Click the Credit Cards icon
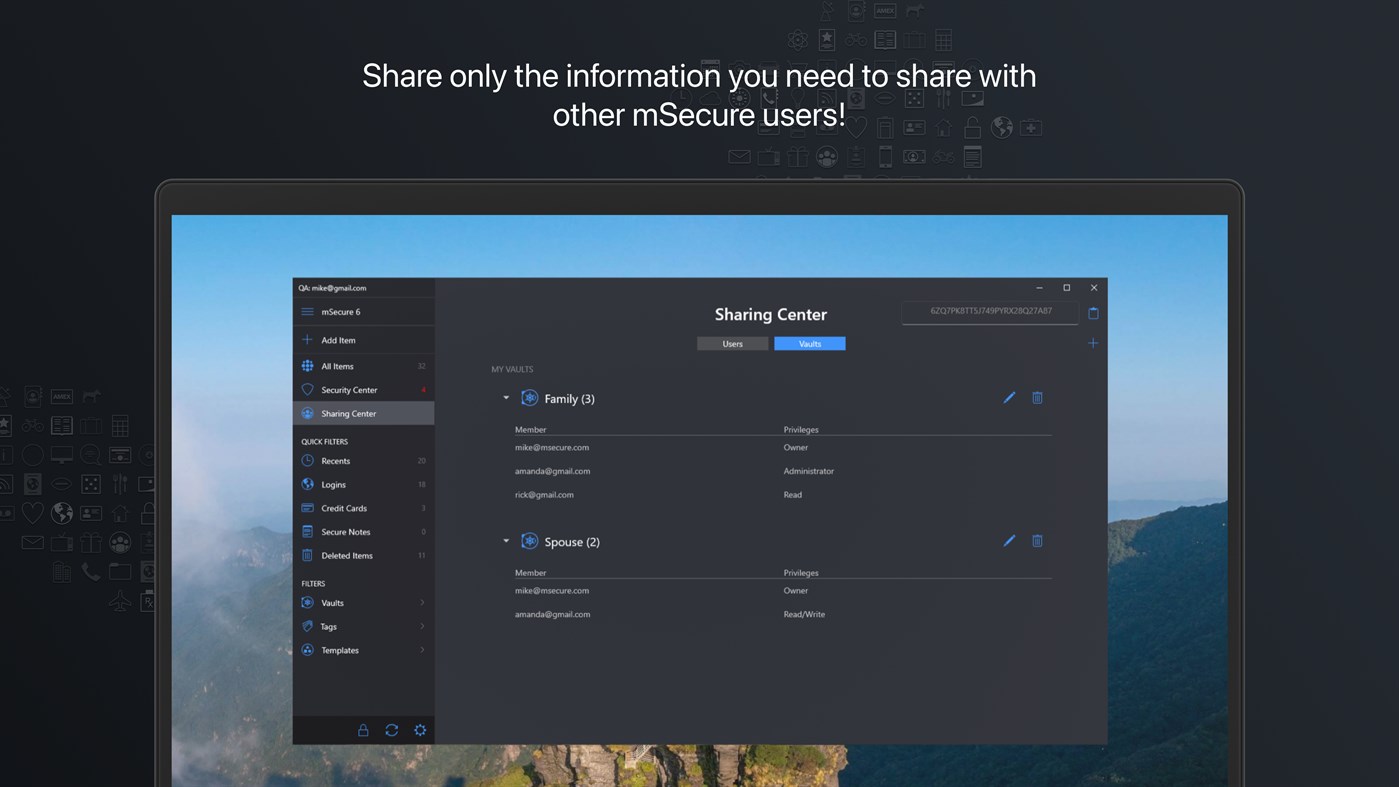The image size is (1399, 787). pos(307,508)
